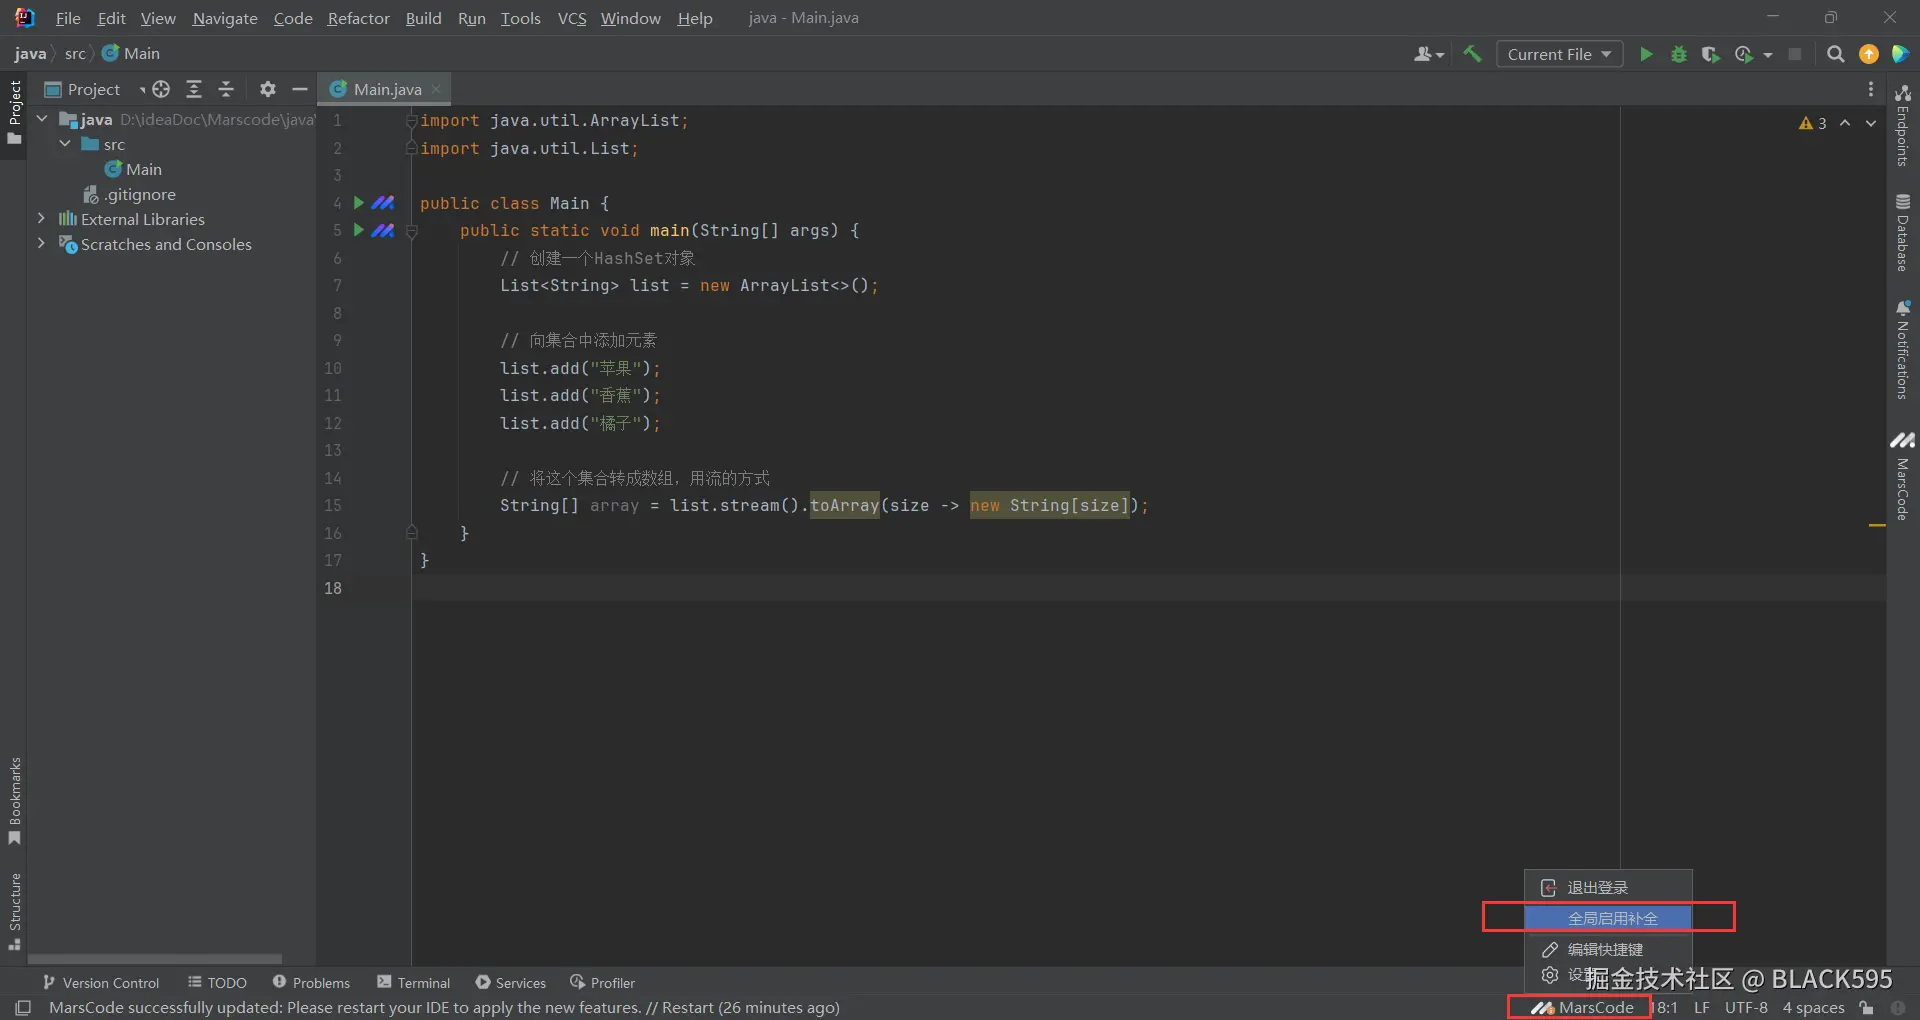Launch the profiler run icon in toolbar

[x=1744, y=54]
